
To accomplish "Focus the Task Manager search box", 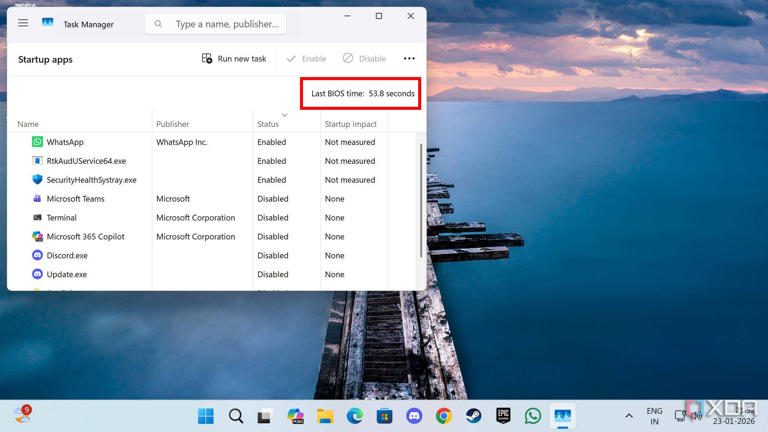I will 225,24.
